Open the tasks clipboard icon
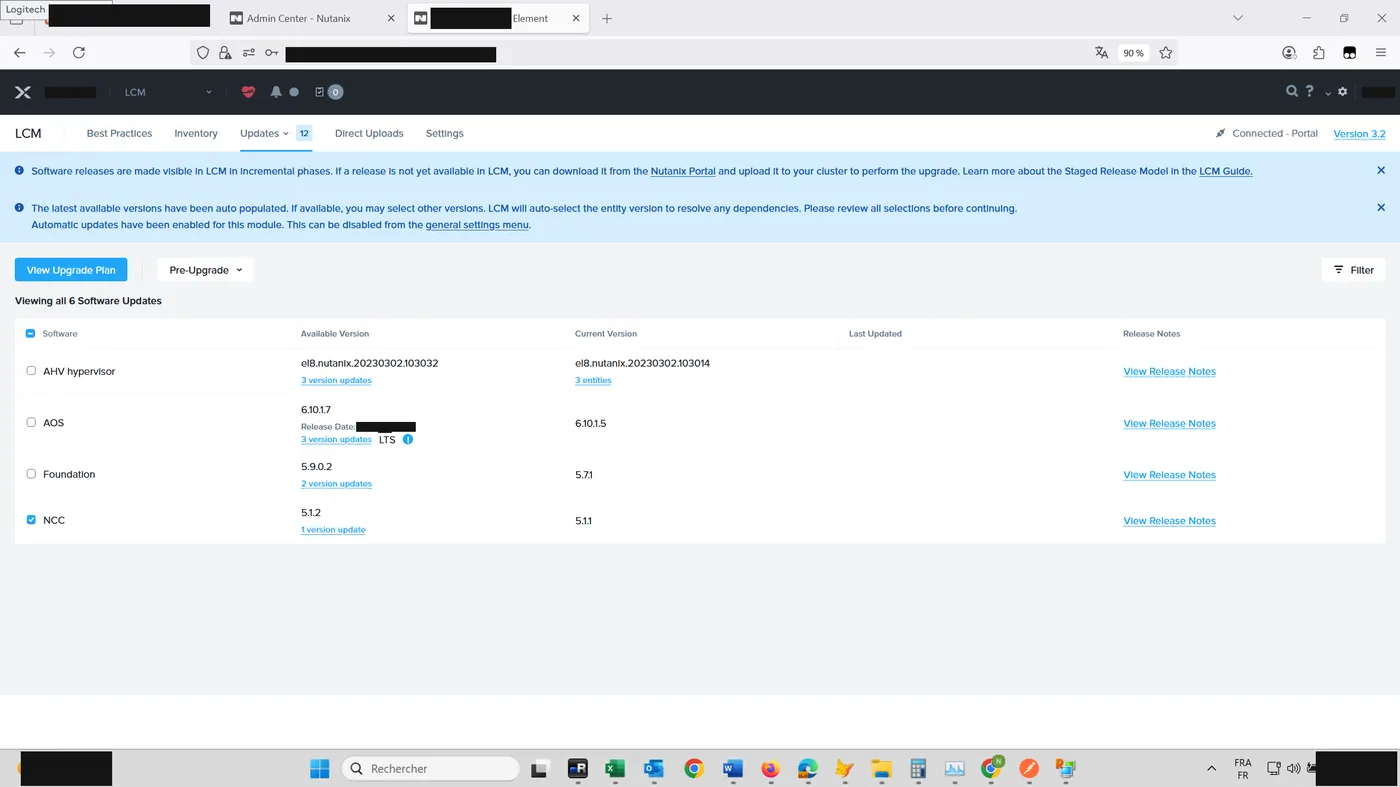The image size is (1400, 787). point(319,92)
